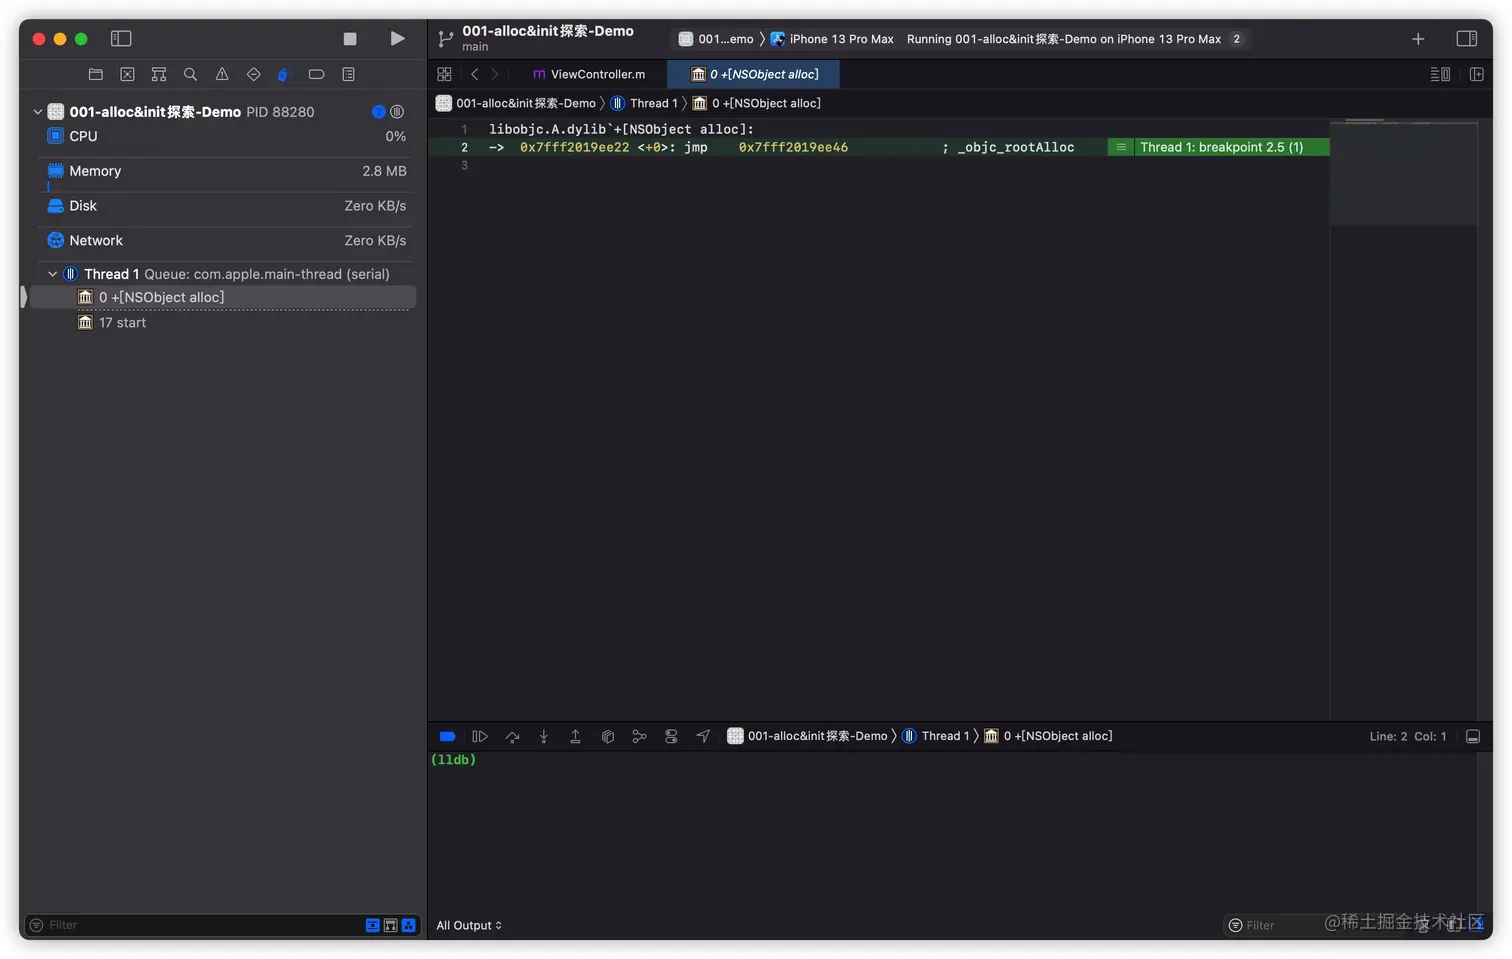Screen dimensions: 1512x959
Task: Select stack frame 17 start
Action: point(224,323)
